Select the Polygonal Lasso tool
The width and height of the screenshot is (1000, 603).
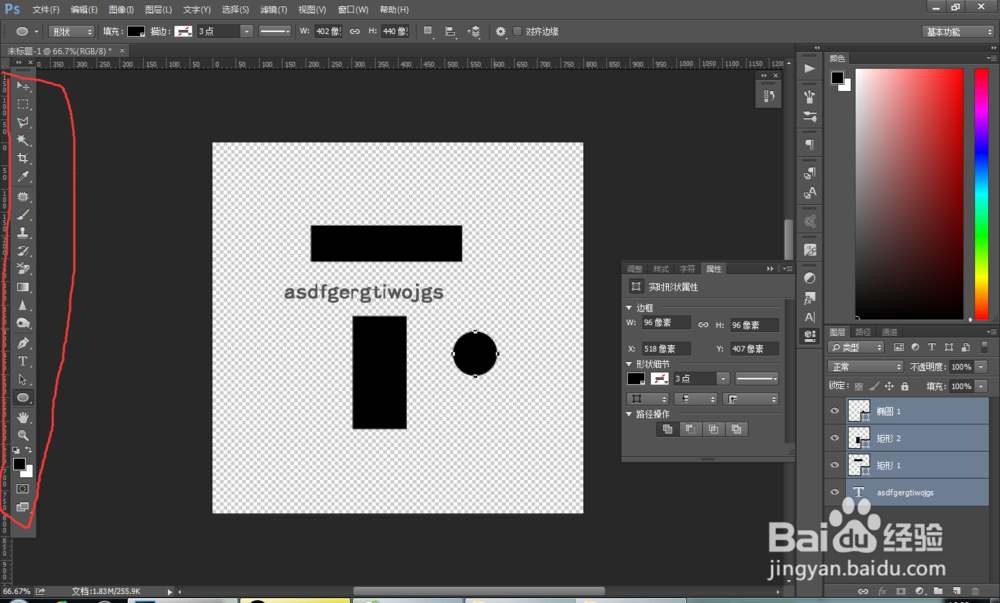pos(23,122)
